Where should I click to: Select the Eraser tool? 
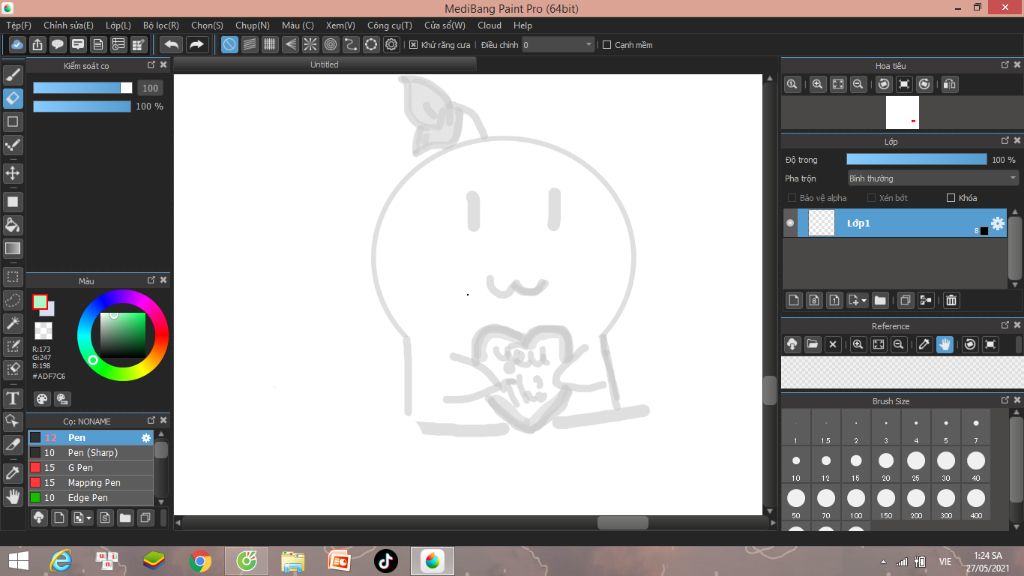(12, 98)
